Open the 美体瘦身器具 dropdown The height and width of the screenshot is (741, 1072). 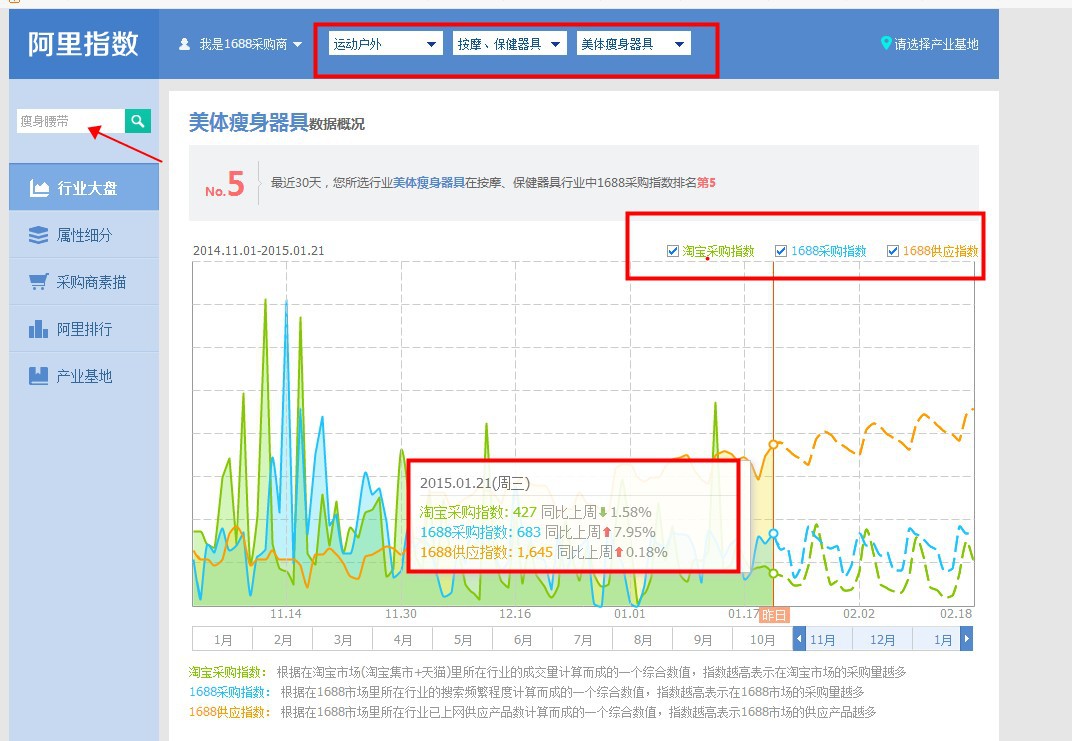(634, 44)
